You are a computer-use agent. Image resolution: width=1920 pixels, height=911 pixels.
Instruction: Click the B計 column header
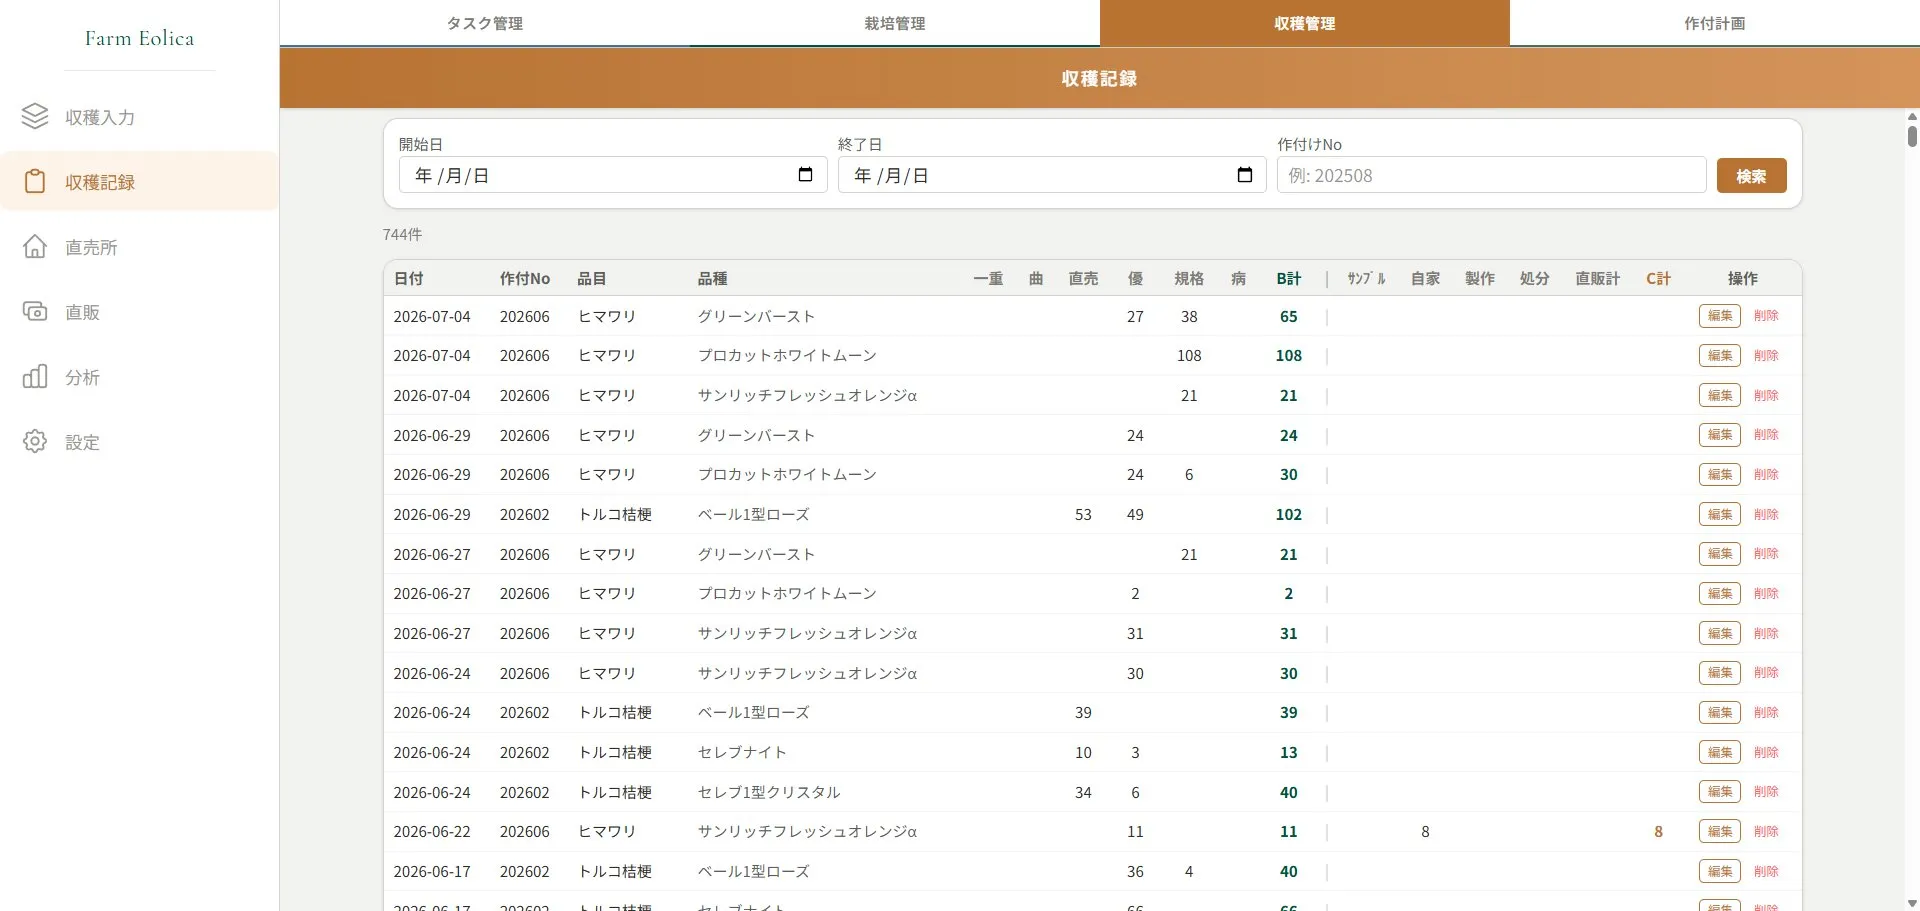[1289, 279]
